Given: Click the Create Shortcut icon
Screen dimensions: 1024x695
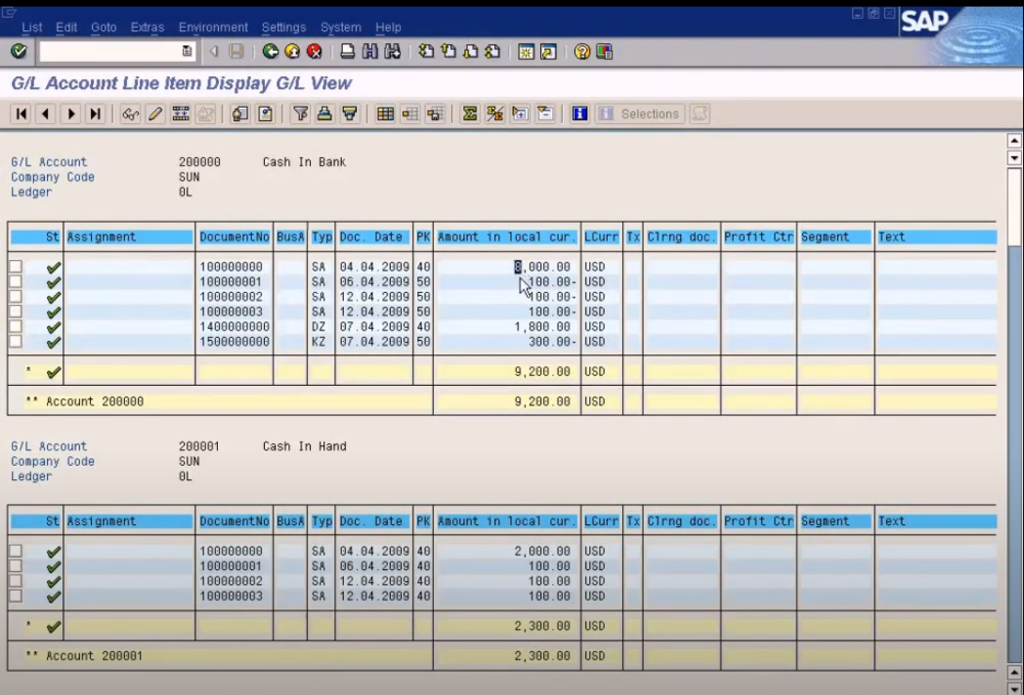Looking at the screenshot, I should (548, 52).
